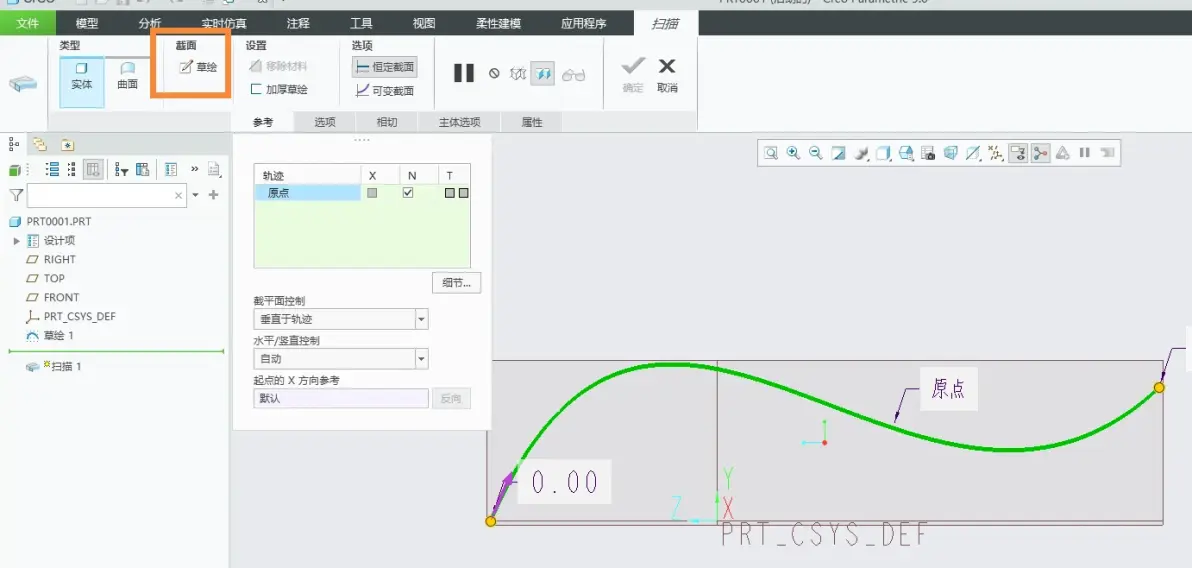
Task: Pause the sweep feature preview
Action: (464, 73)
